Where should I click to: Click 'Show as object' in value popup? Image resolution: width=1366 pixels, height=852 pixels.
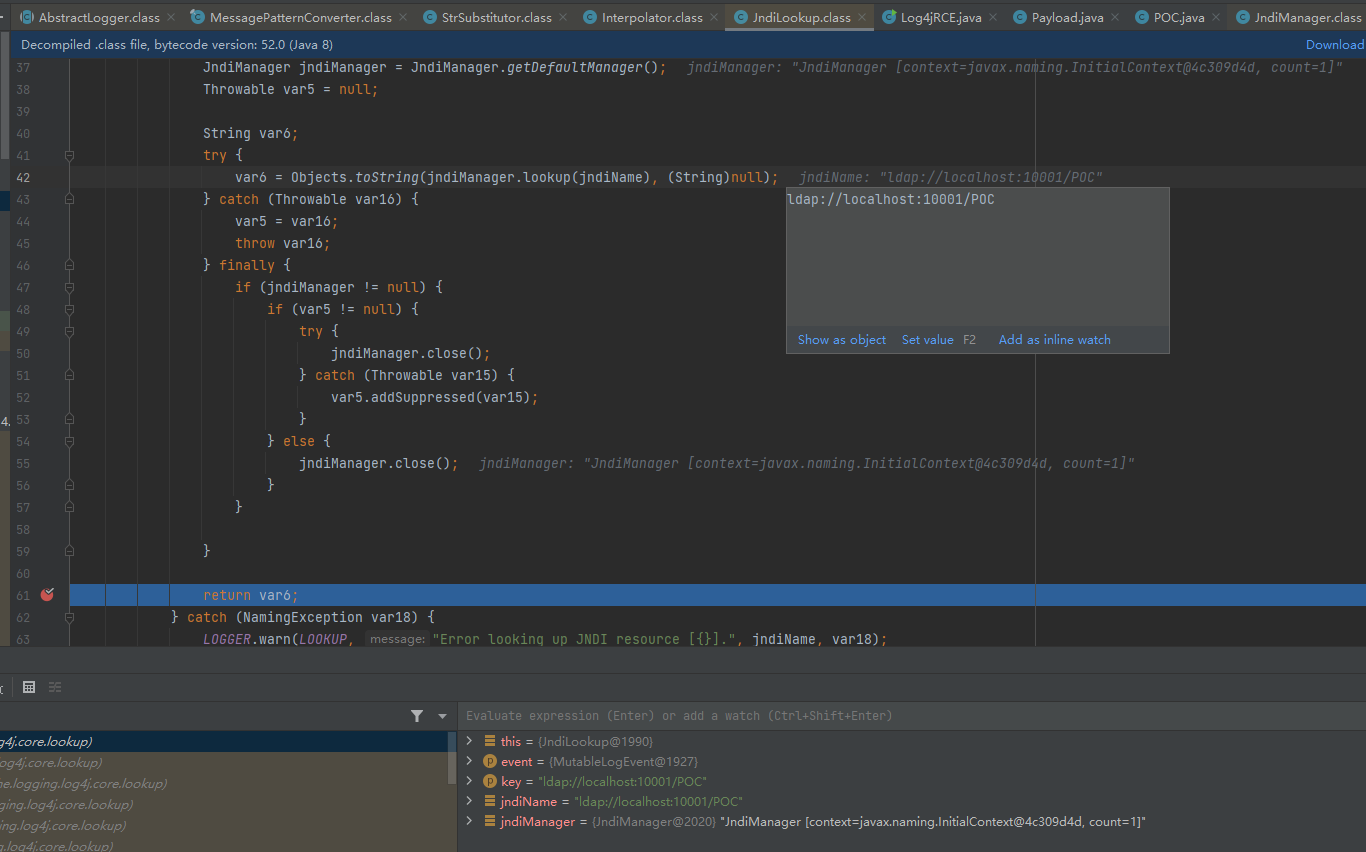[x=842, y=340]
